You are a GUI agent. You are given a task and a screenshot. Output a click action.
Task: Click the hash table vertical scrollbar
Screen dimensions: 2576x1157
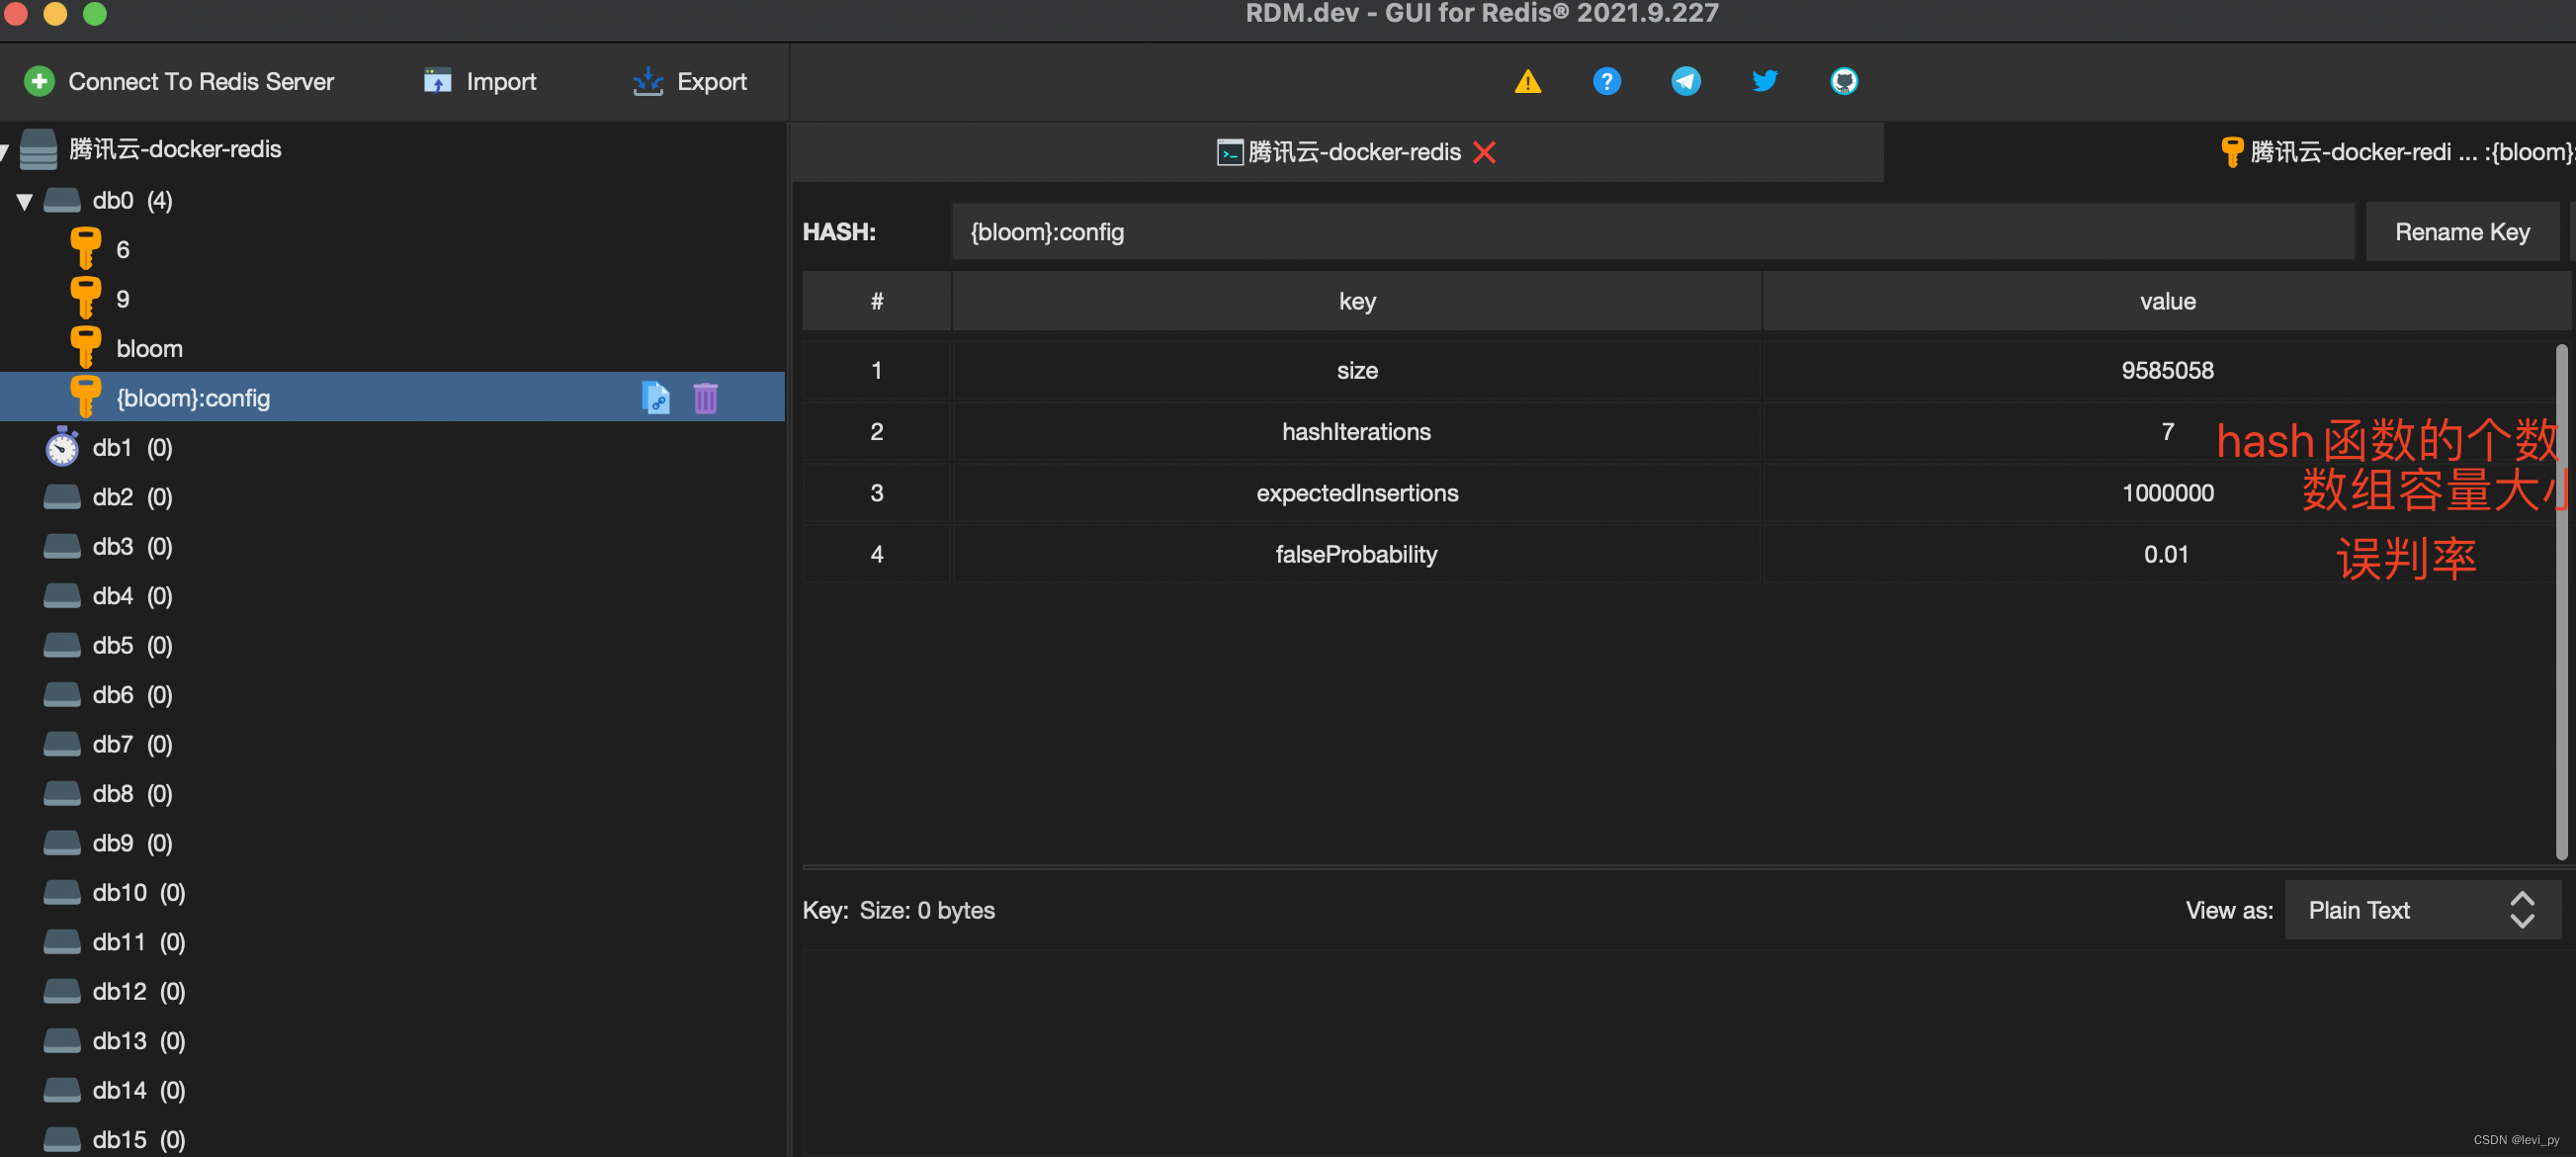click(2561, 600)
